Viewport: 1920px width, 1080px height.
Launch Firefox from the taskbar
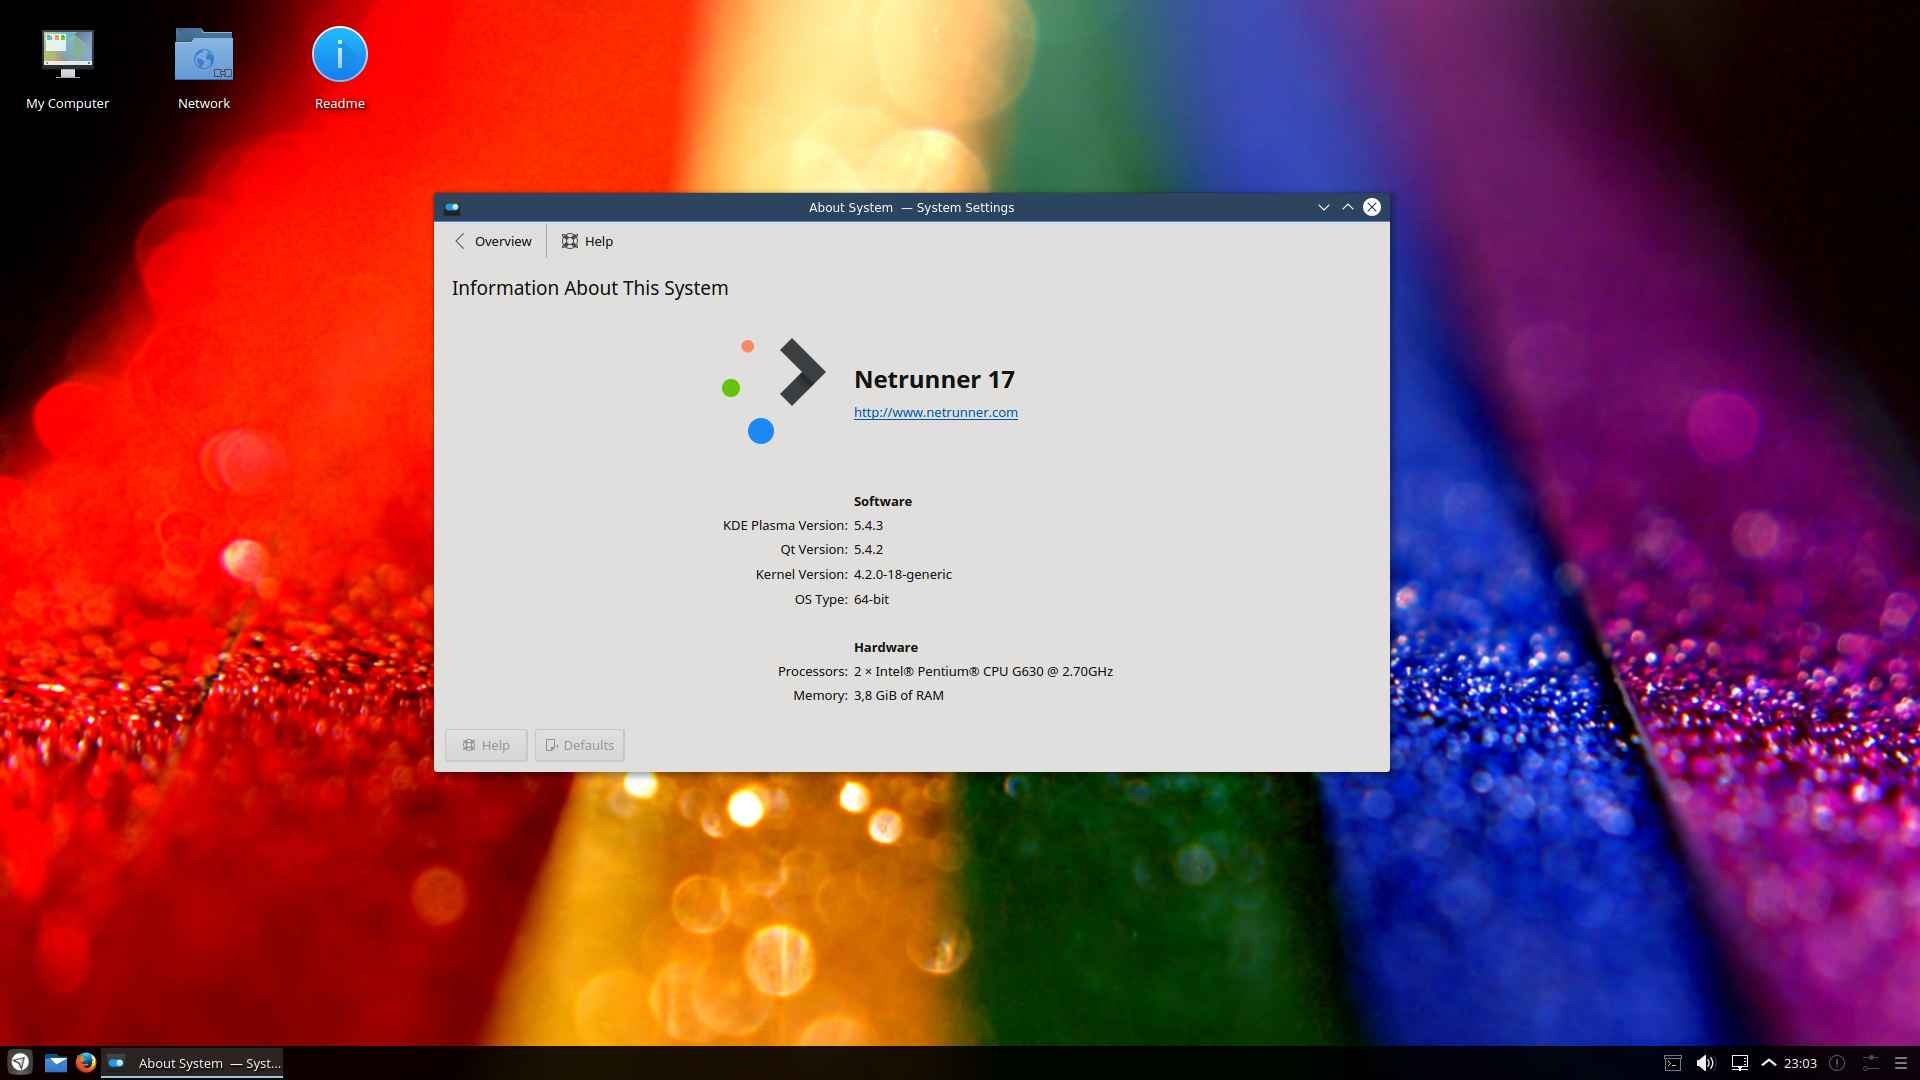click(86, 1062)
